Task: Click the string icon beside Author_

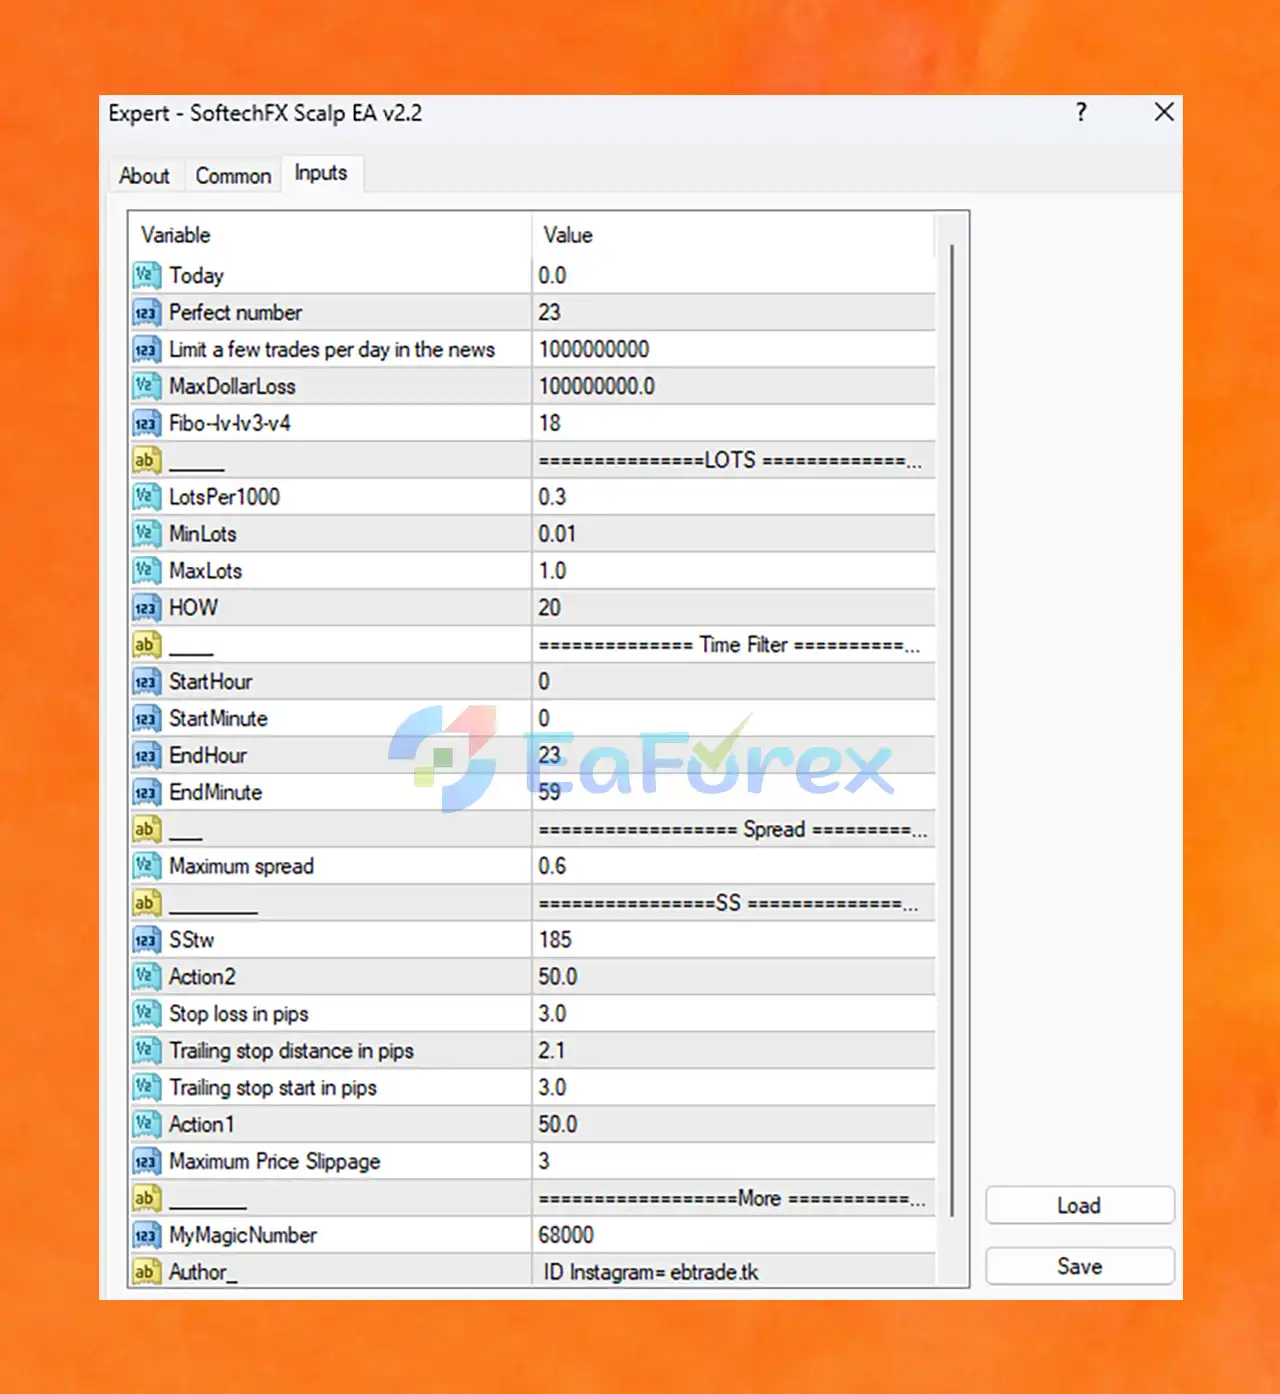Action: (x=146, y=1272)
